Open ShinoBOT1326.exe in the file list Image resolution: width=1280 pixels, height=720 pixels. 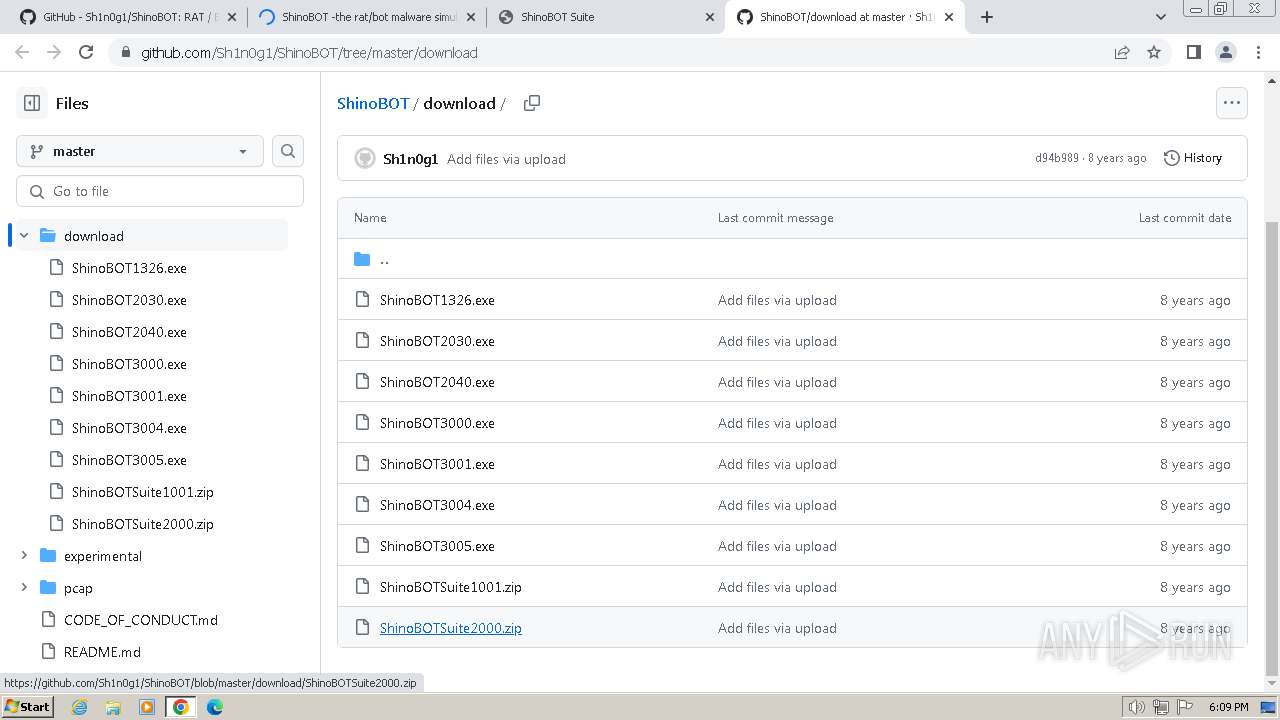[437, 300]
